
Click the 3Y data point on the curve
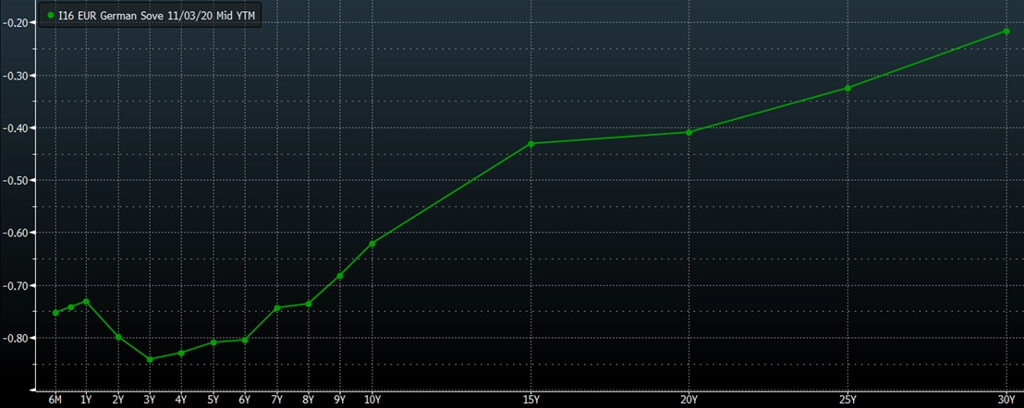click(x=150, y=359)
